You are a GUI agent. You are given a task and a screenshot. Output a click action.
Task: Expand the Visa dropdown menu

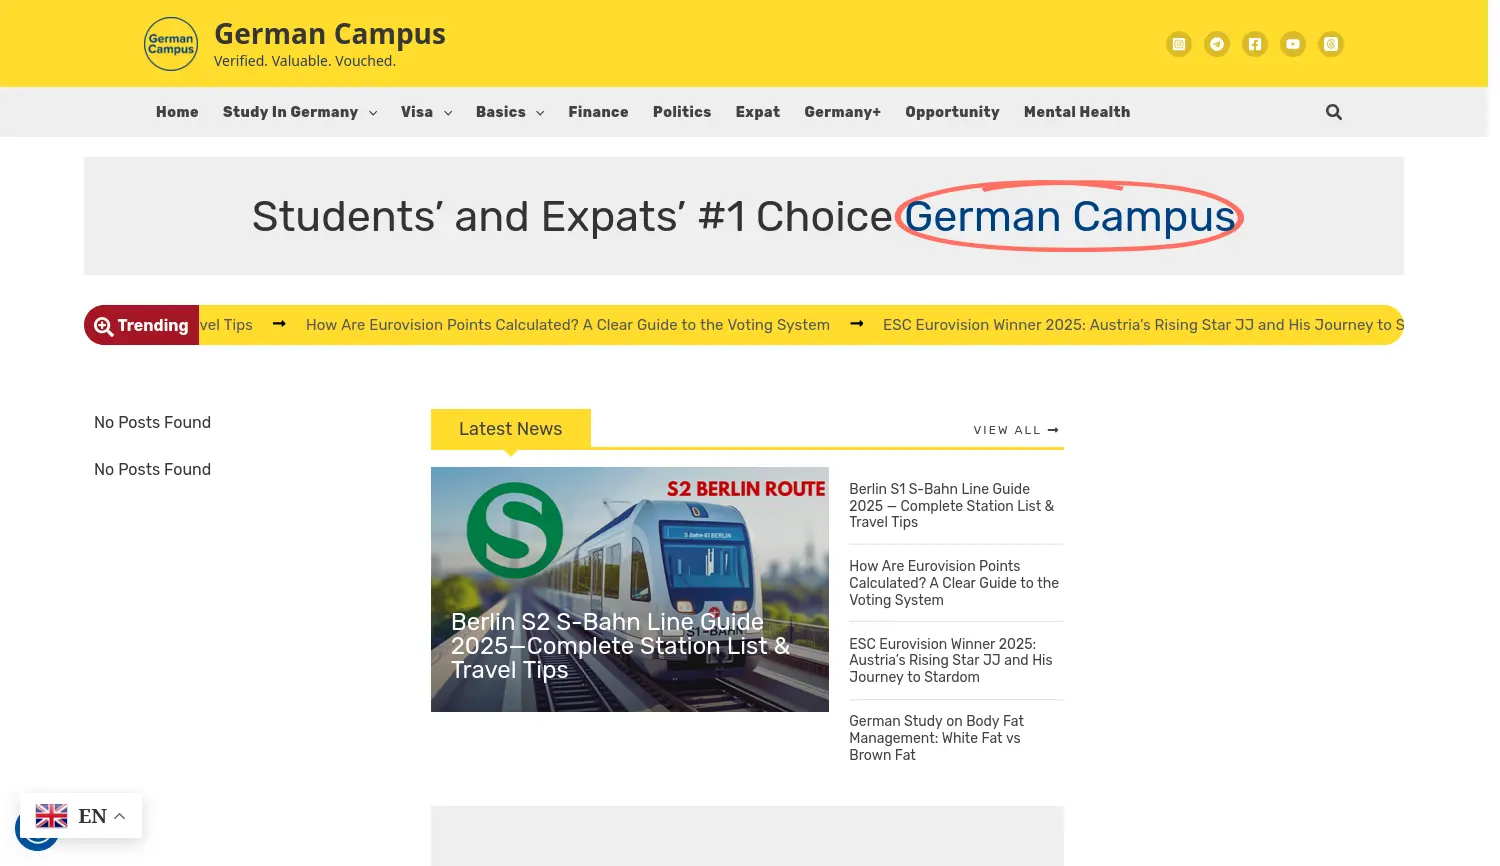coord(447,112)
